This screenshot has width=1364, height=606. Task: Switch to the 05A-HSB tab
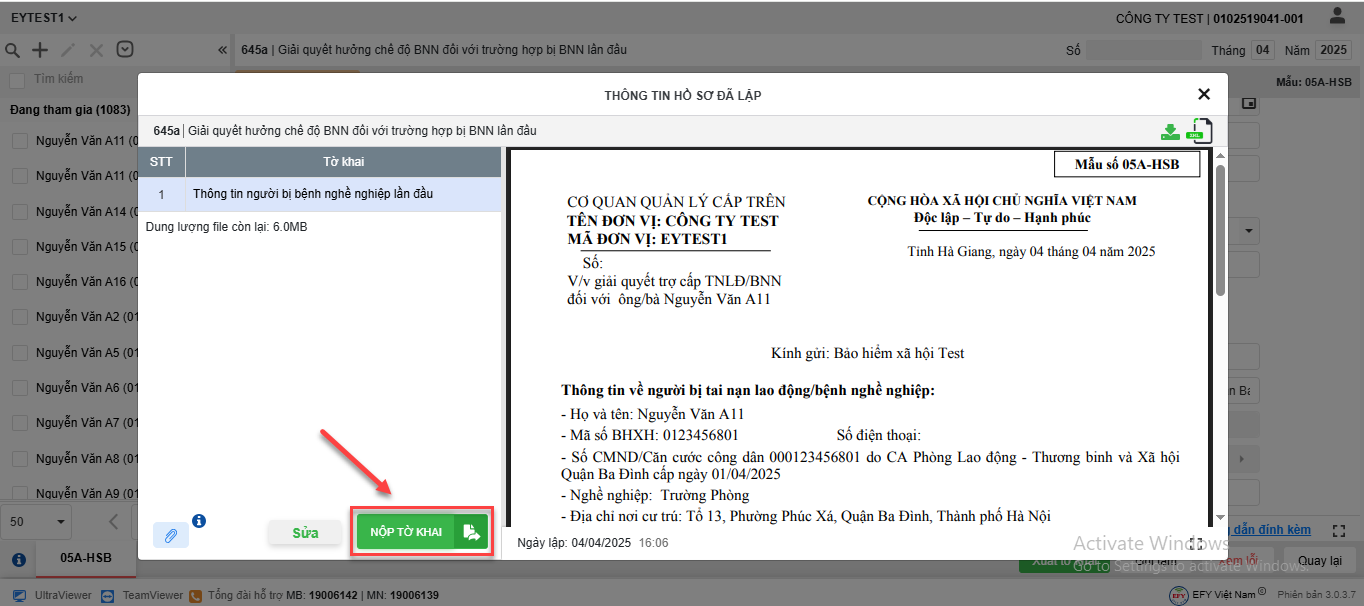[x=86, y=558]
